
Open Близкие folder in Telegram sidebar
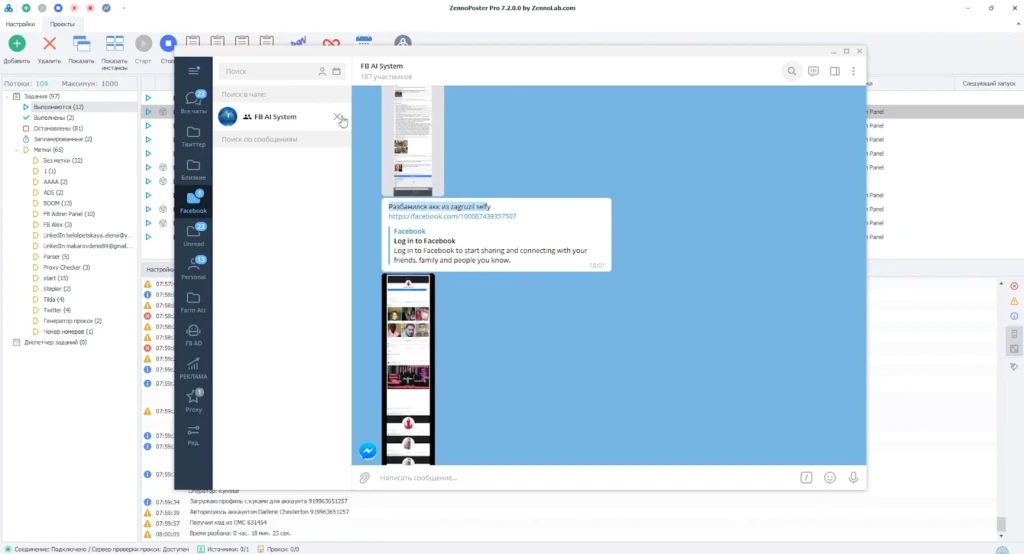click(x=193, y=169)
